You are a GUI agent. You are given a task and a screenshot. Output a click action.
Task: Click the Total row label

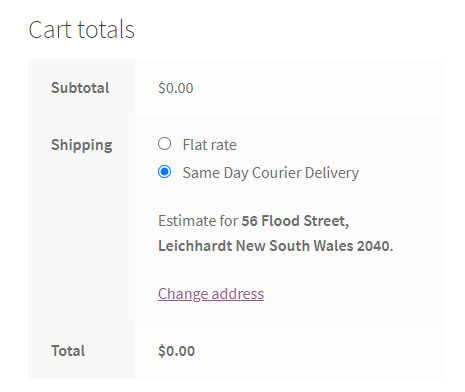pyautogui.click(x=68, y=351)
